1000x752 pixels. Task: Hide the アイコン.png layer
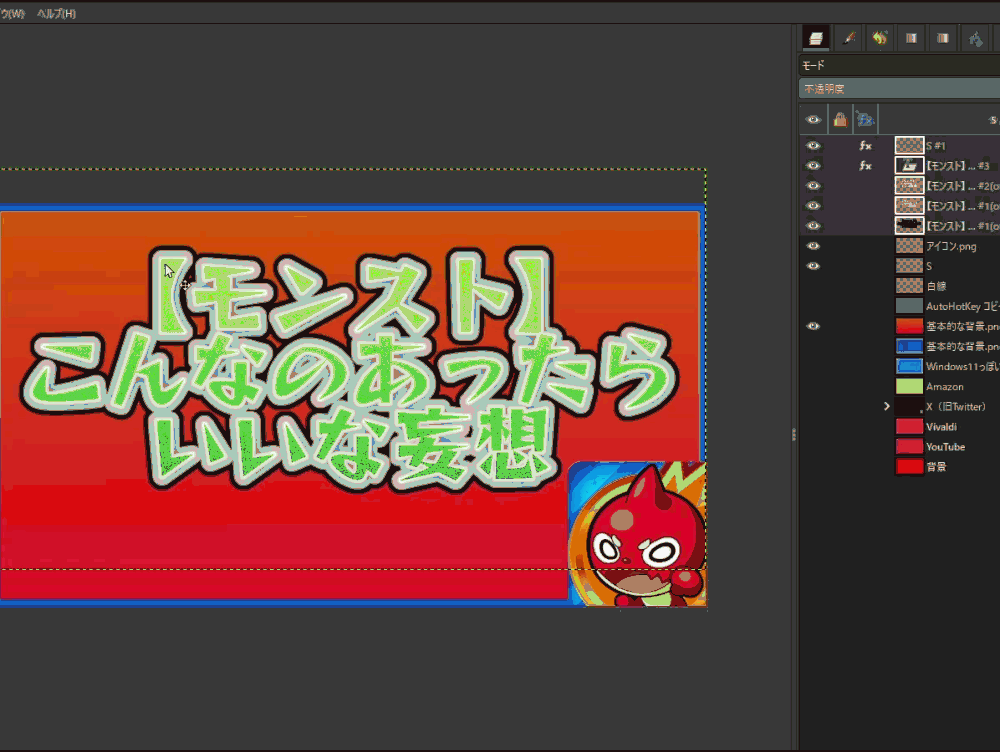(813, 246)
